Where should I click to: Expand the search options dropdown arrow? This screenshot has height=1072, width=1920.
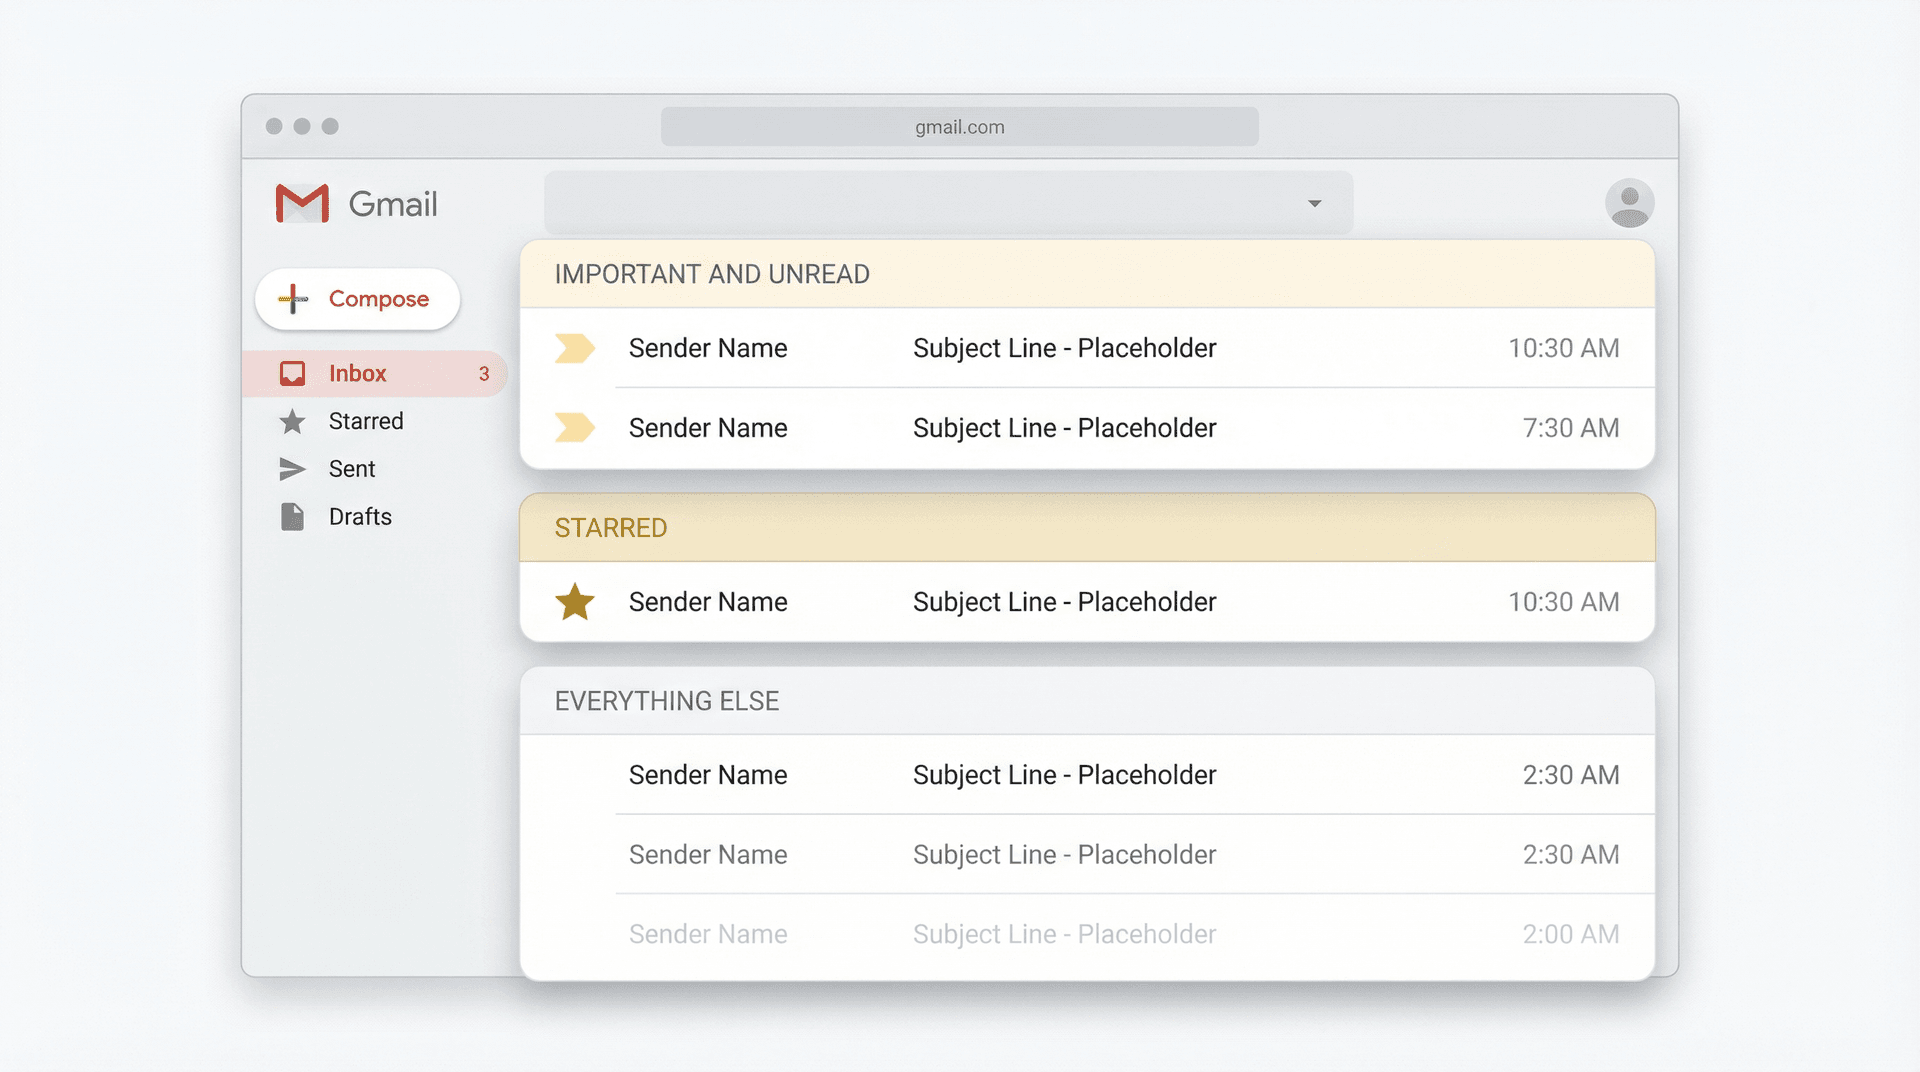[x=1314, y=203]
